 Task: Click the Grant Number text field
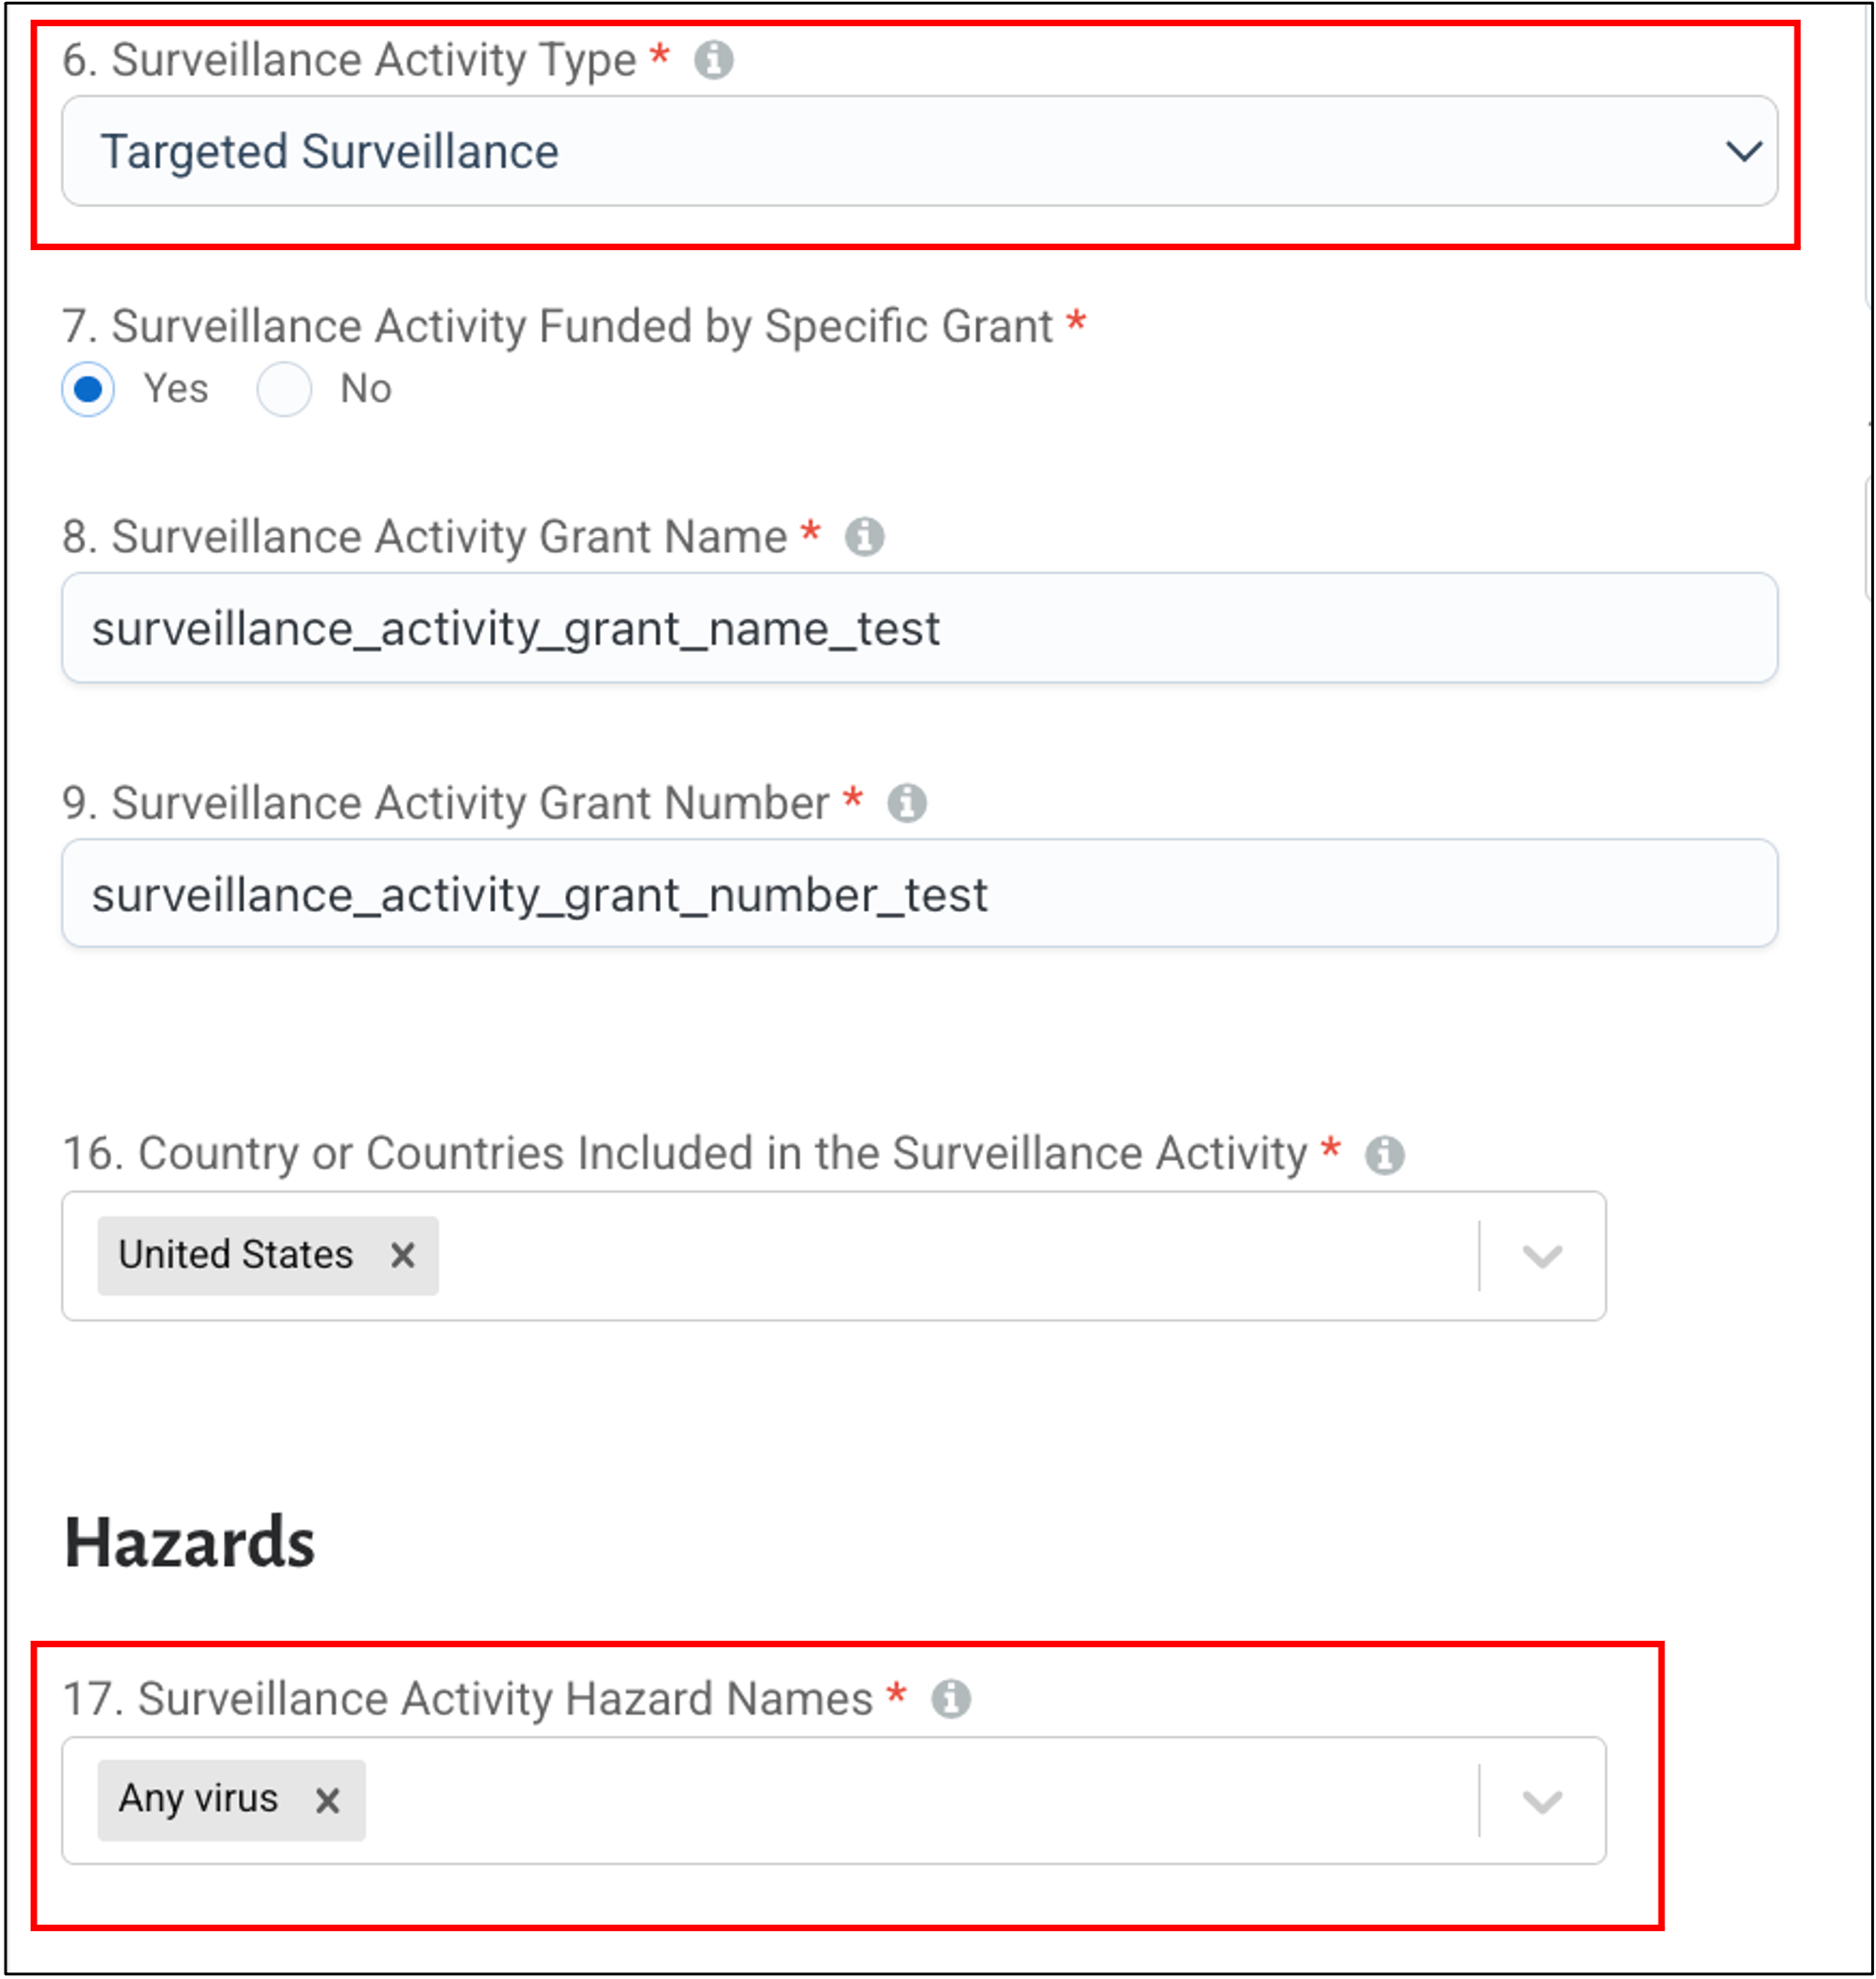pos(919,894)
